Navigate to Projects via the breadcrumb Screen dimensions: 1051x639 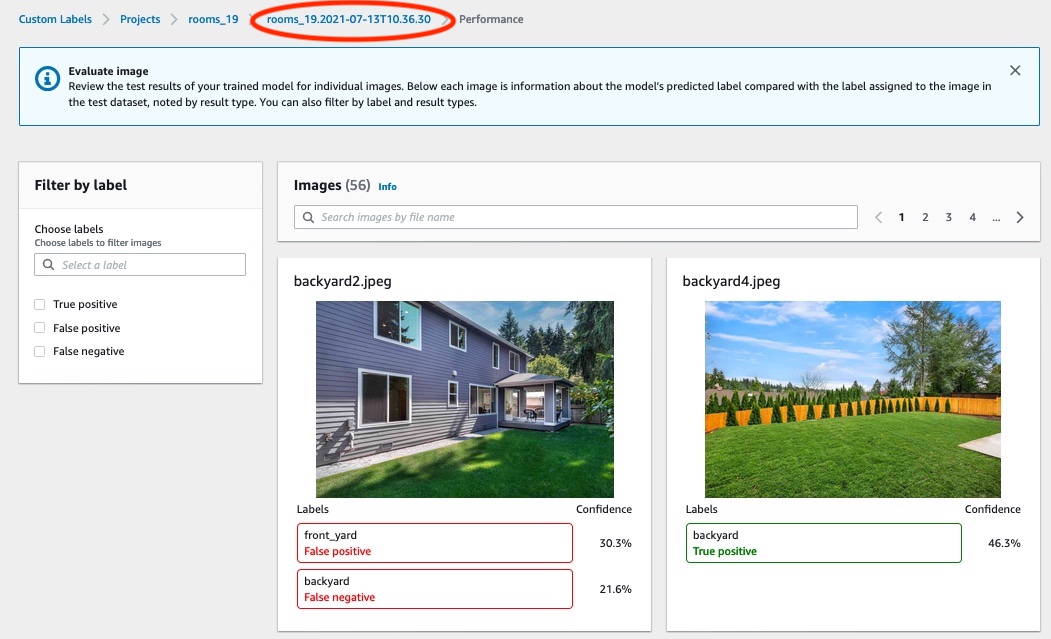140,18
